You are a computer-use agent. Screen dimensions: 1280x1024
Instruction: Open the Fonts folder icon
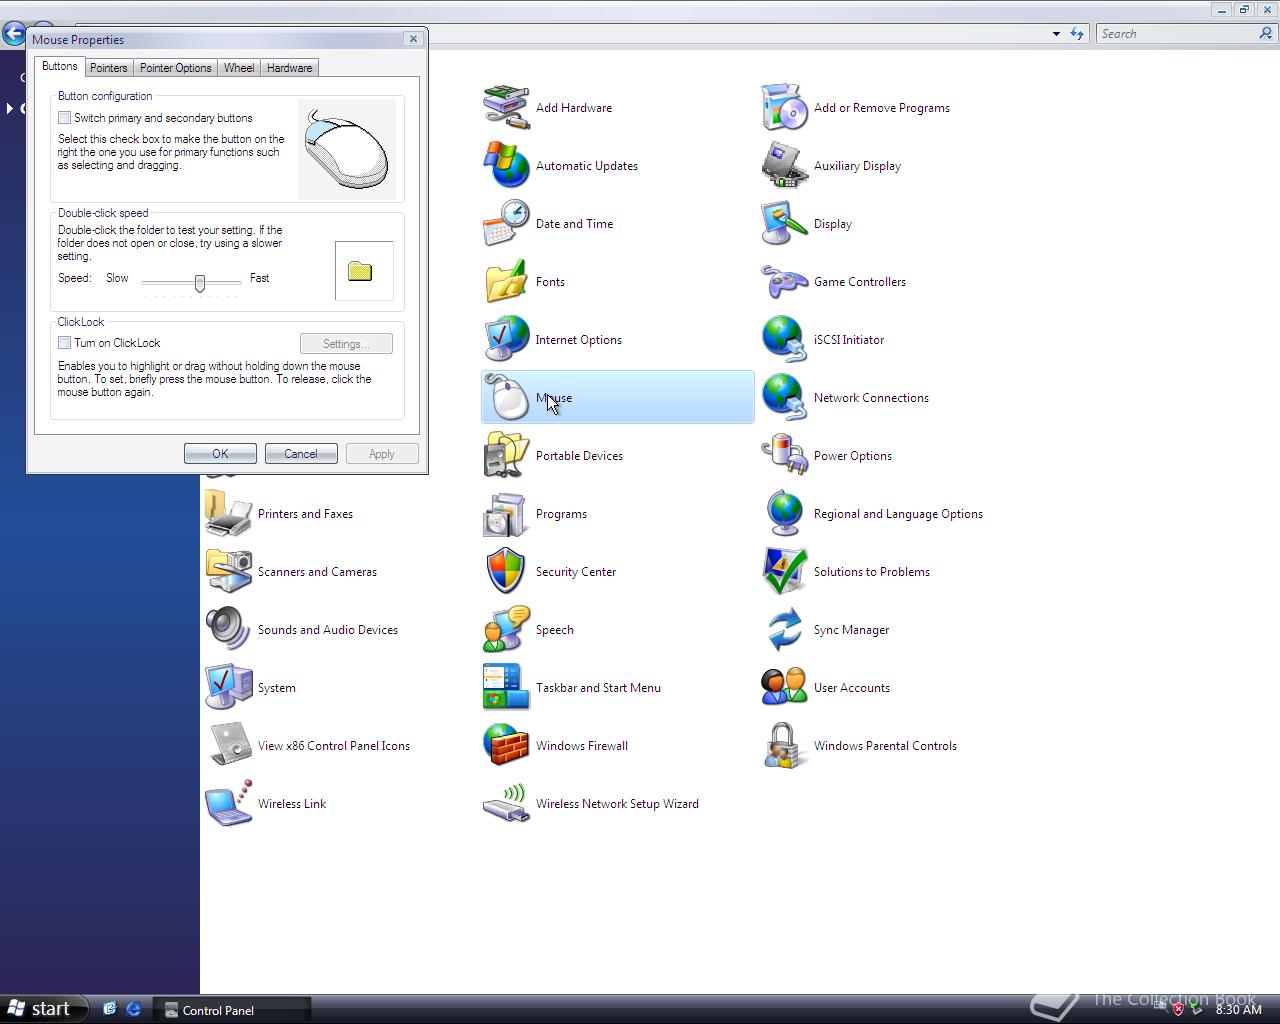click(x=506, y=282)
